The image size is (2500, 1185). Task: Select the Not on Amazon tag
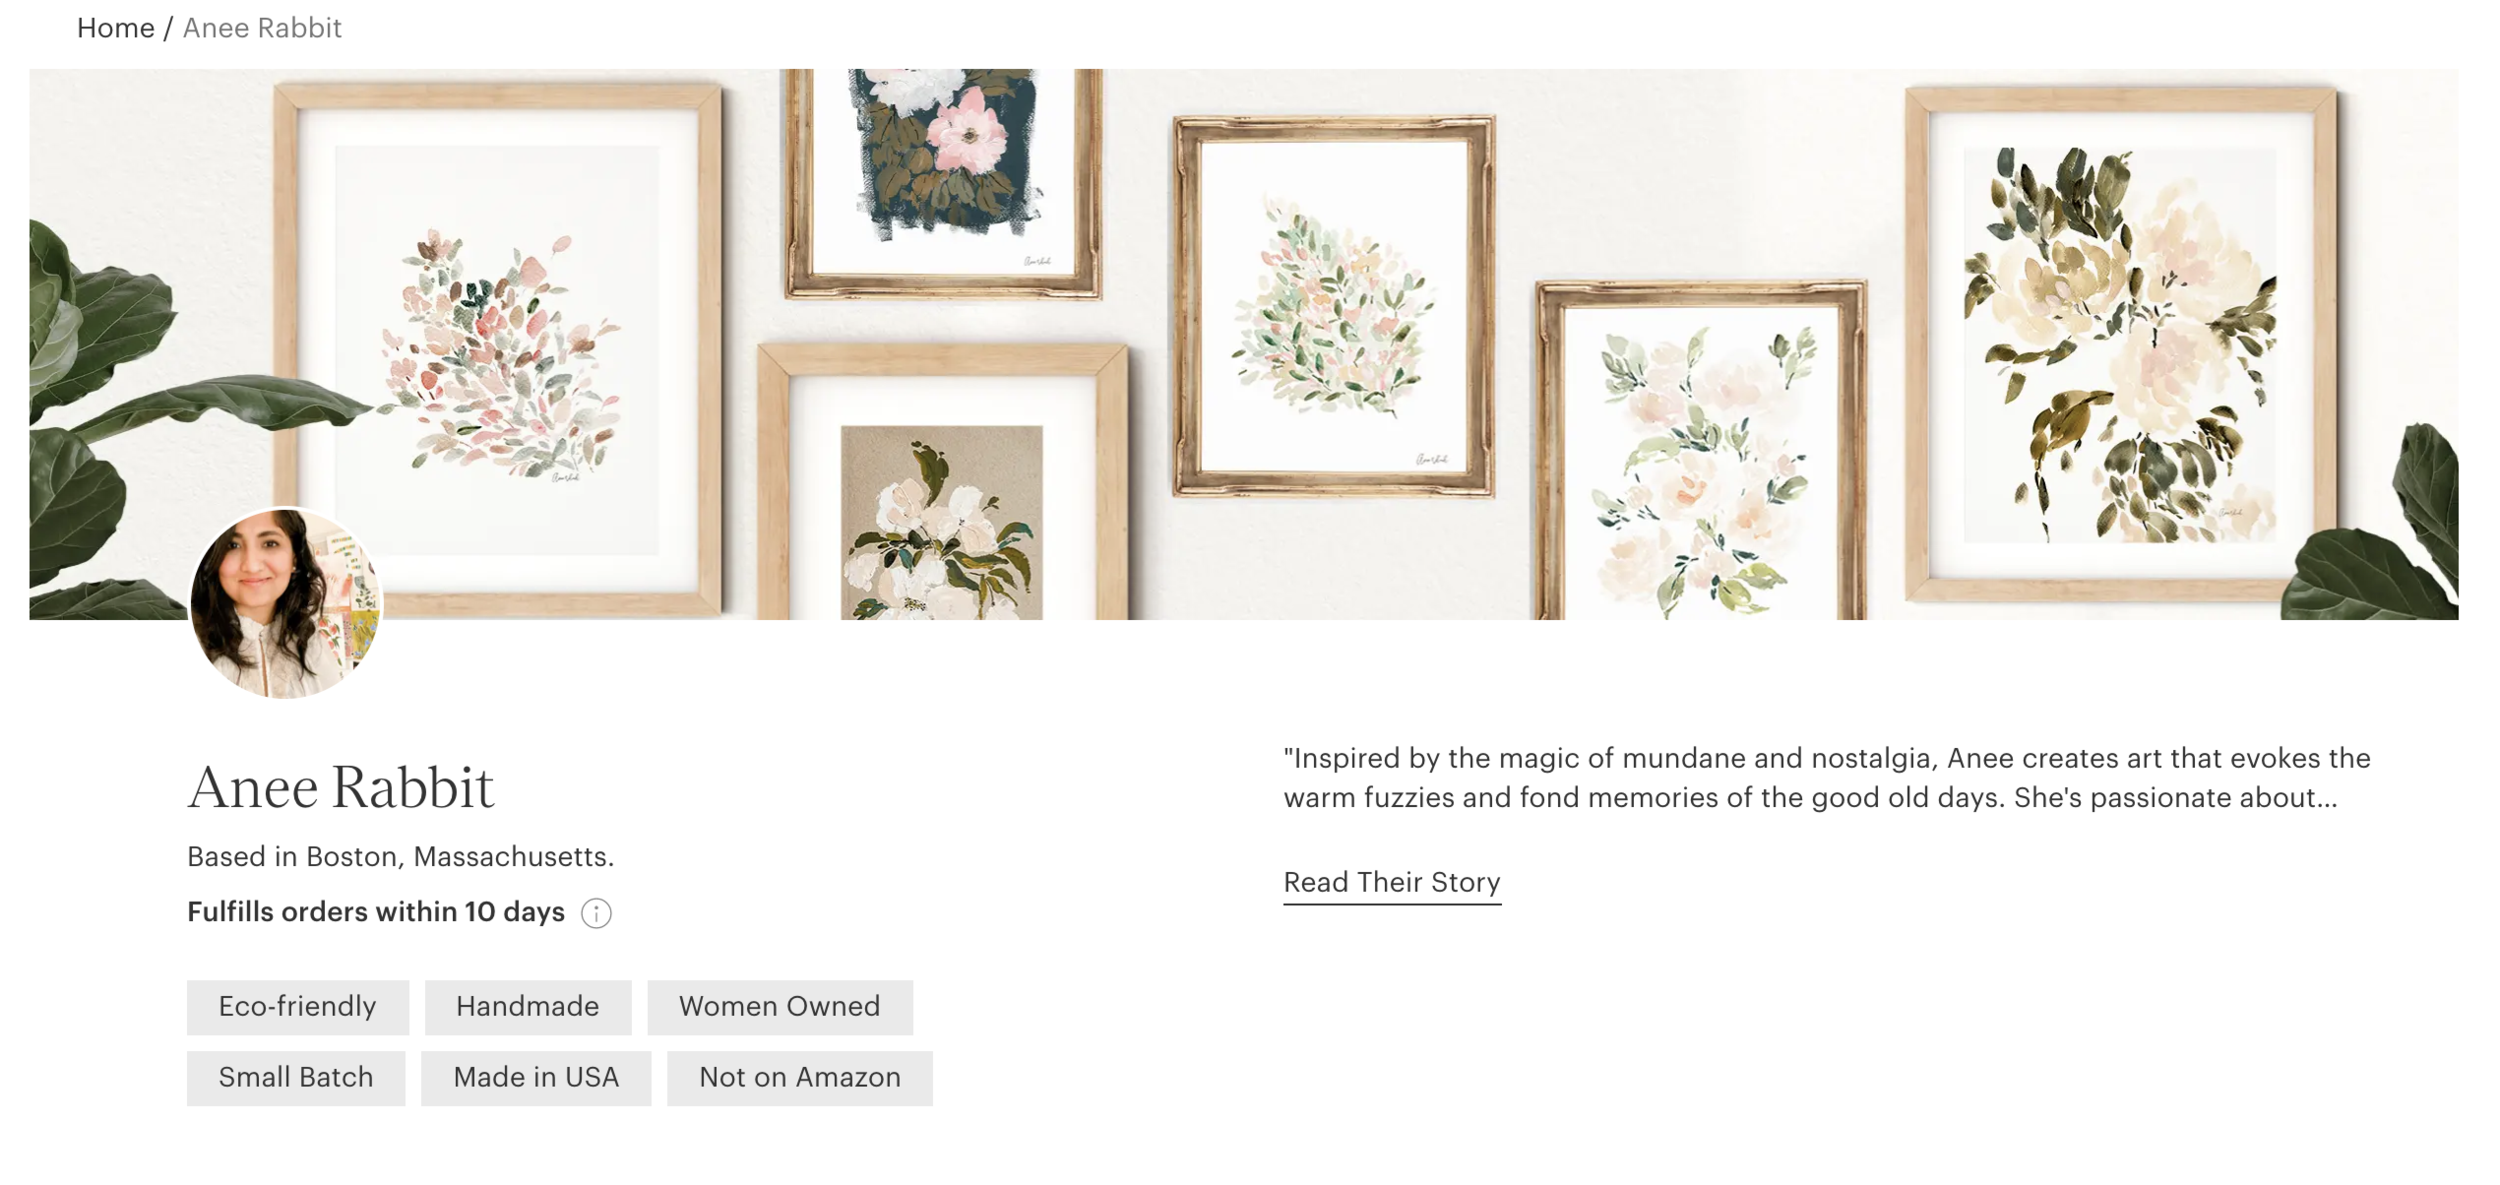coord(800,1078)
